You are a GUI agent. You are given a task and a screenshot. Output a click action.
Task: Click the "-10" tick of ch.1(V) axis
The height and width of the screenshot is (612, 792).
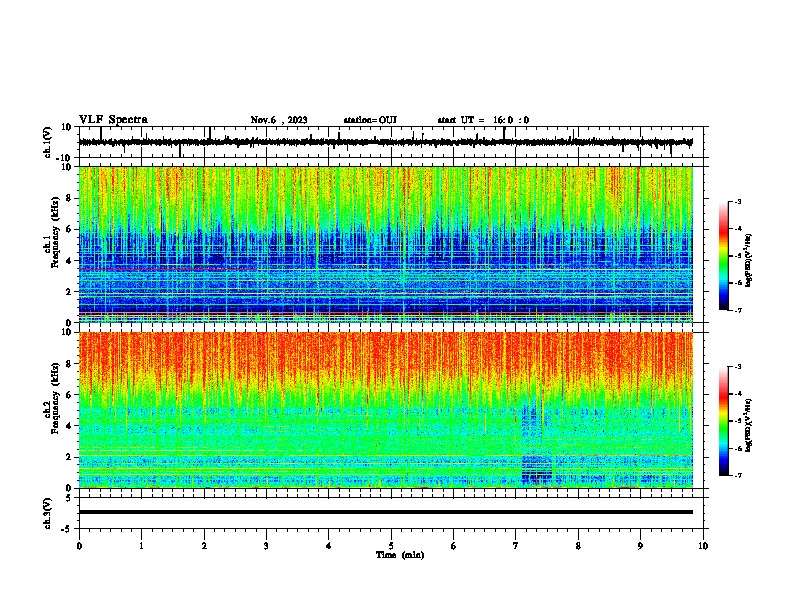(65, 158)
